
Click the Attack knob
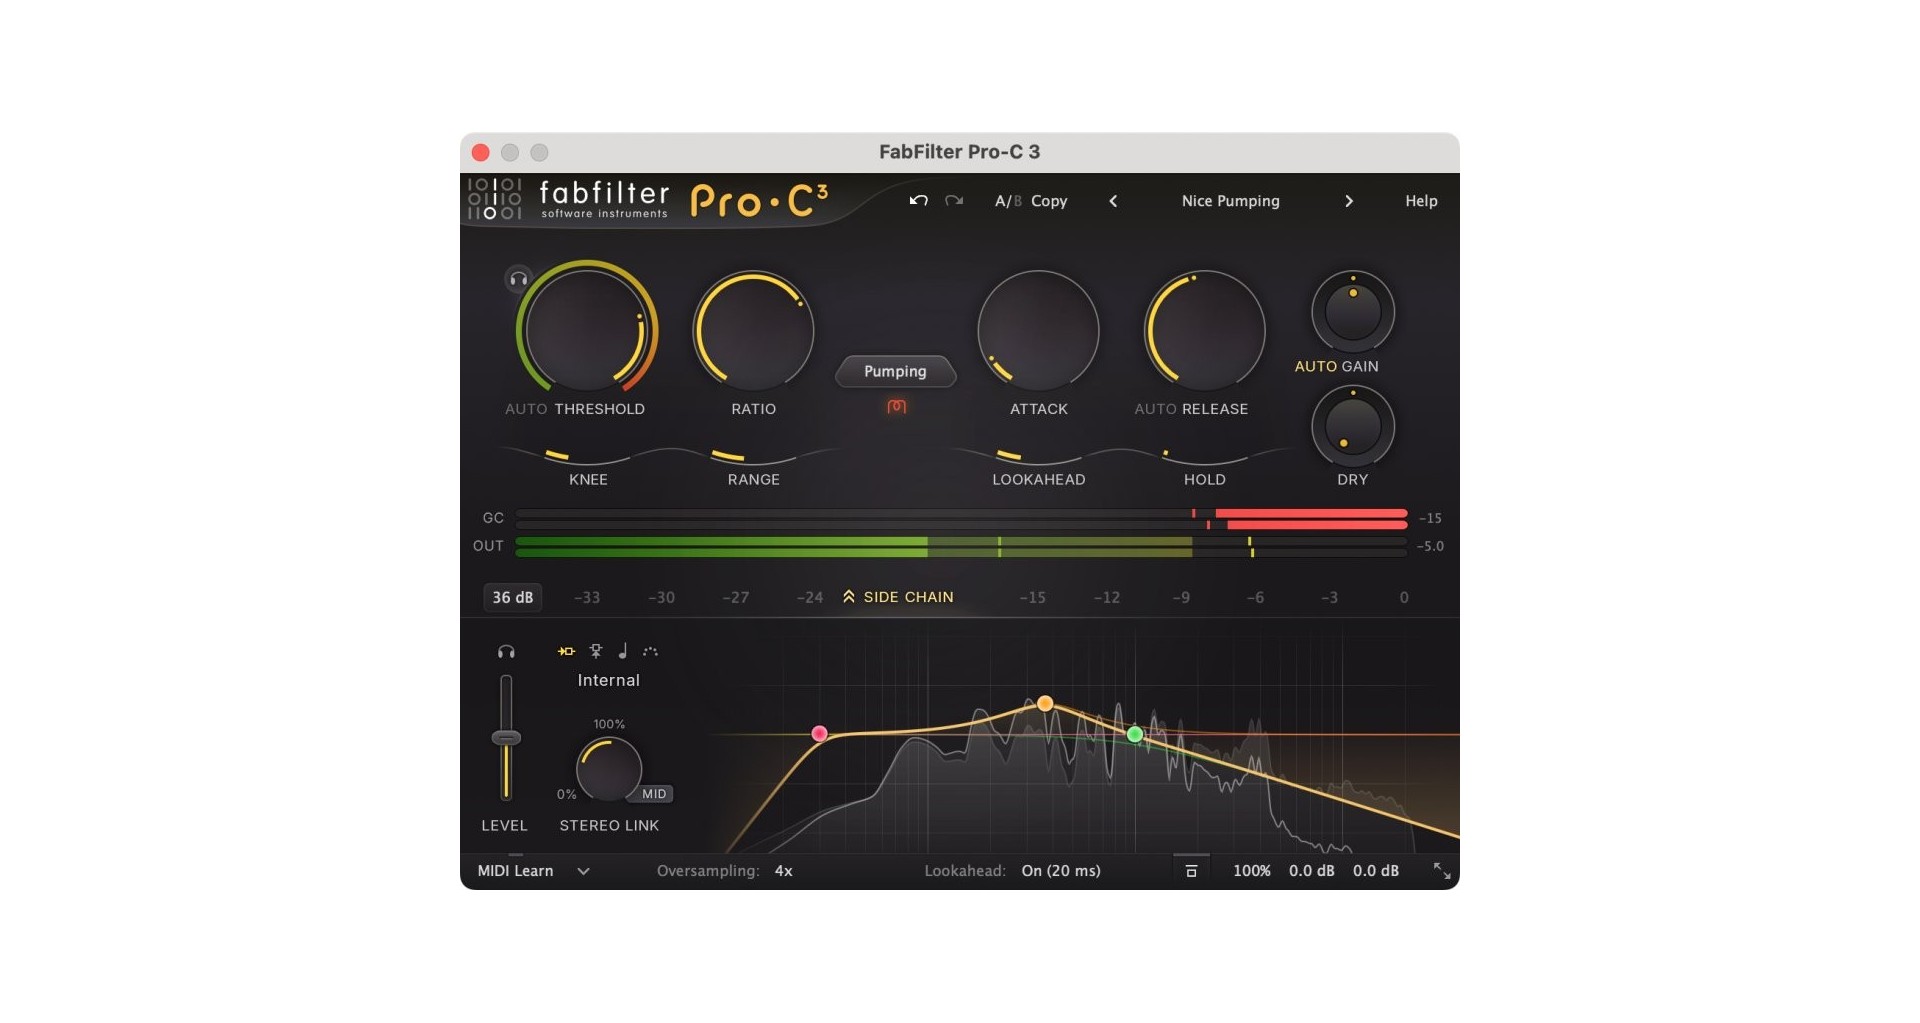pyautogui.click(x=1038, y=330)
